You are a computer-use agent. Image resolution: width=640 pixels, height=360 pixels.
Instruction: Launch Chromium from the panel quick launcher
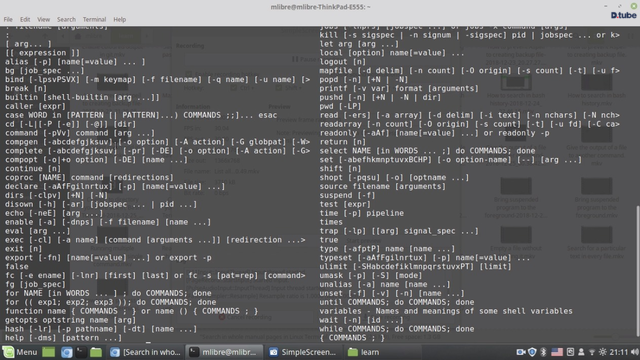click(67, 352)
